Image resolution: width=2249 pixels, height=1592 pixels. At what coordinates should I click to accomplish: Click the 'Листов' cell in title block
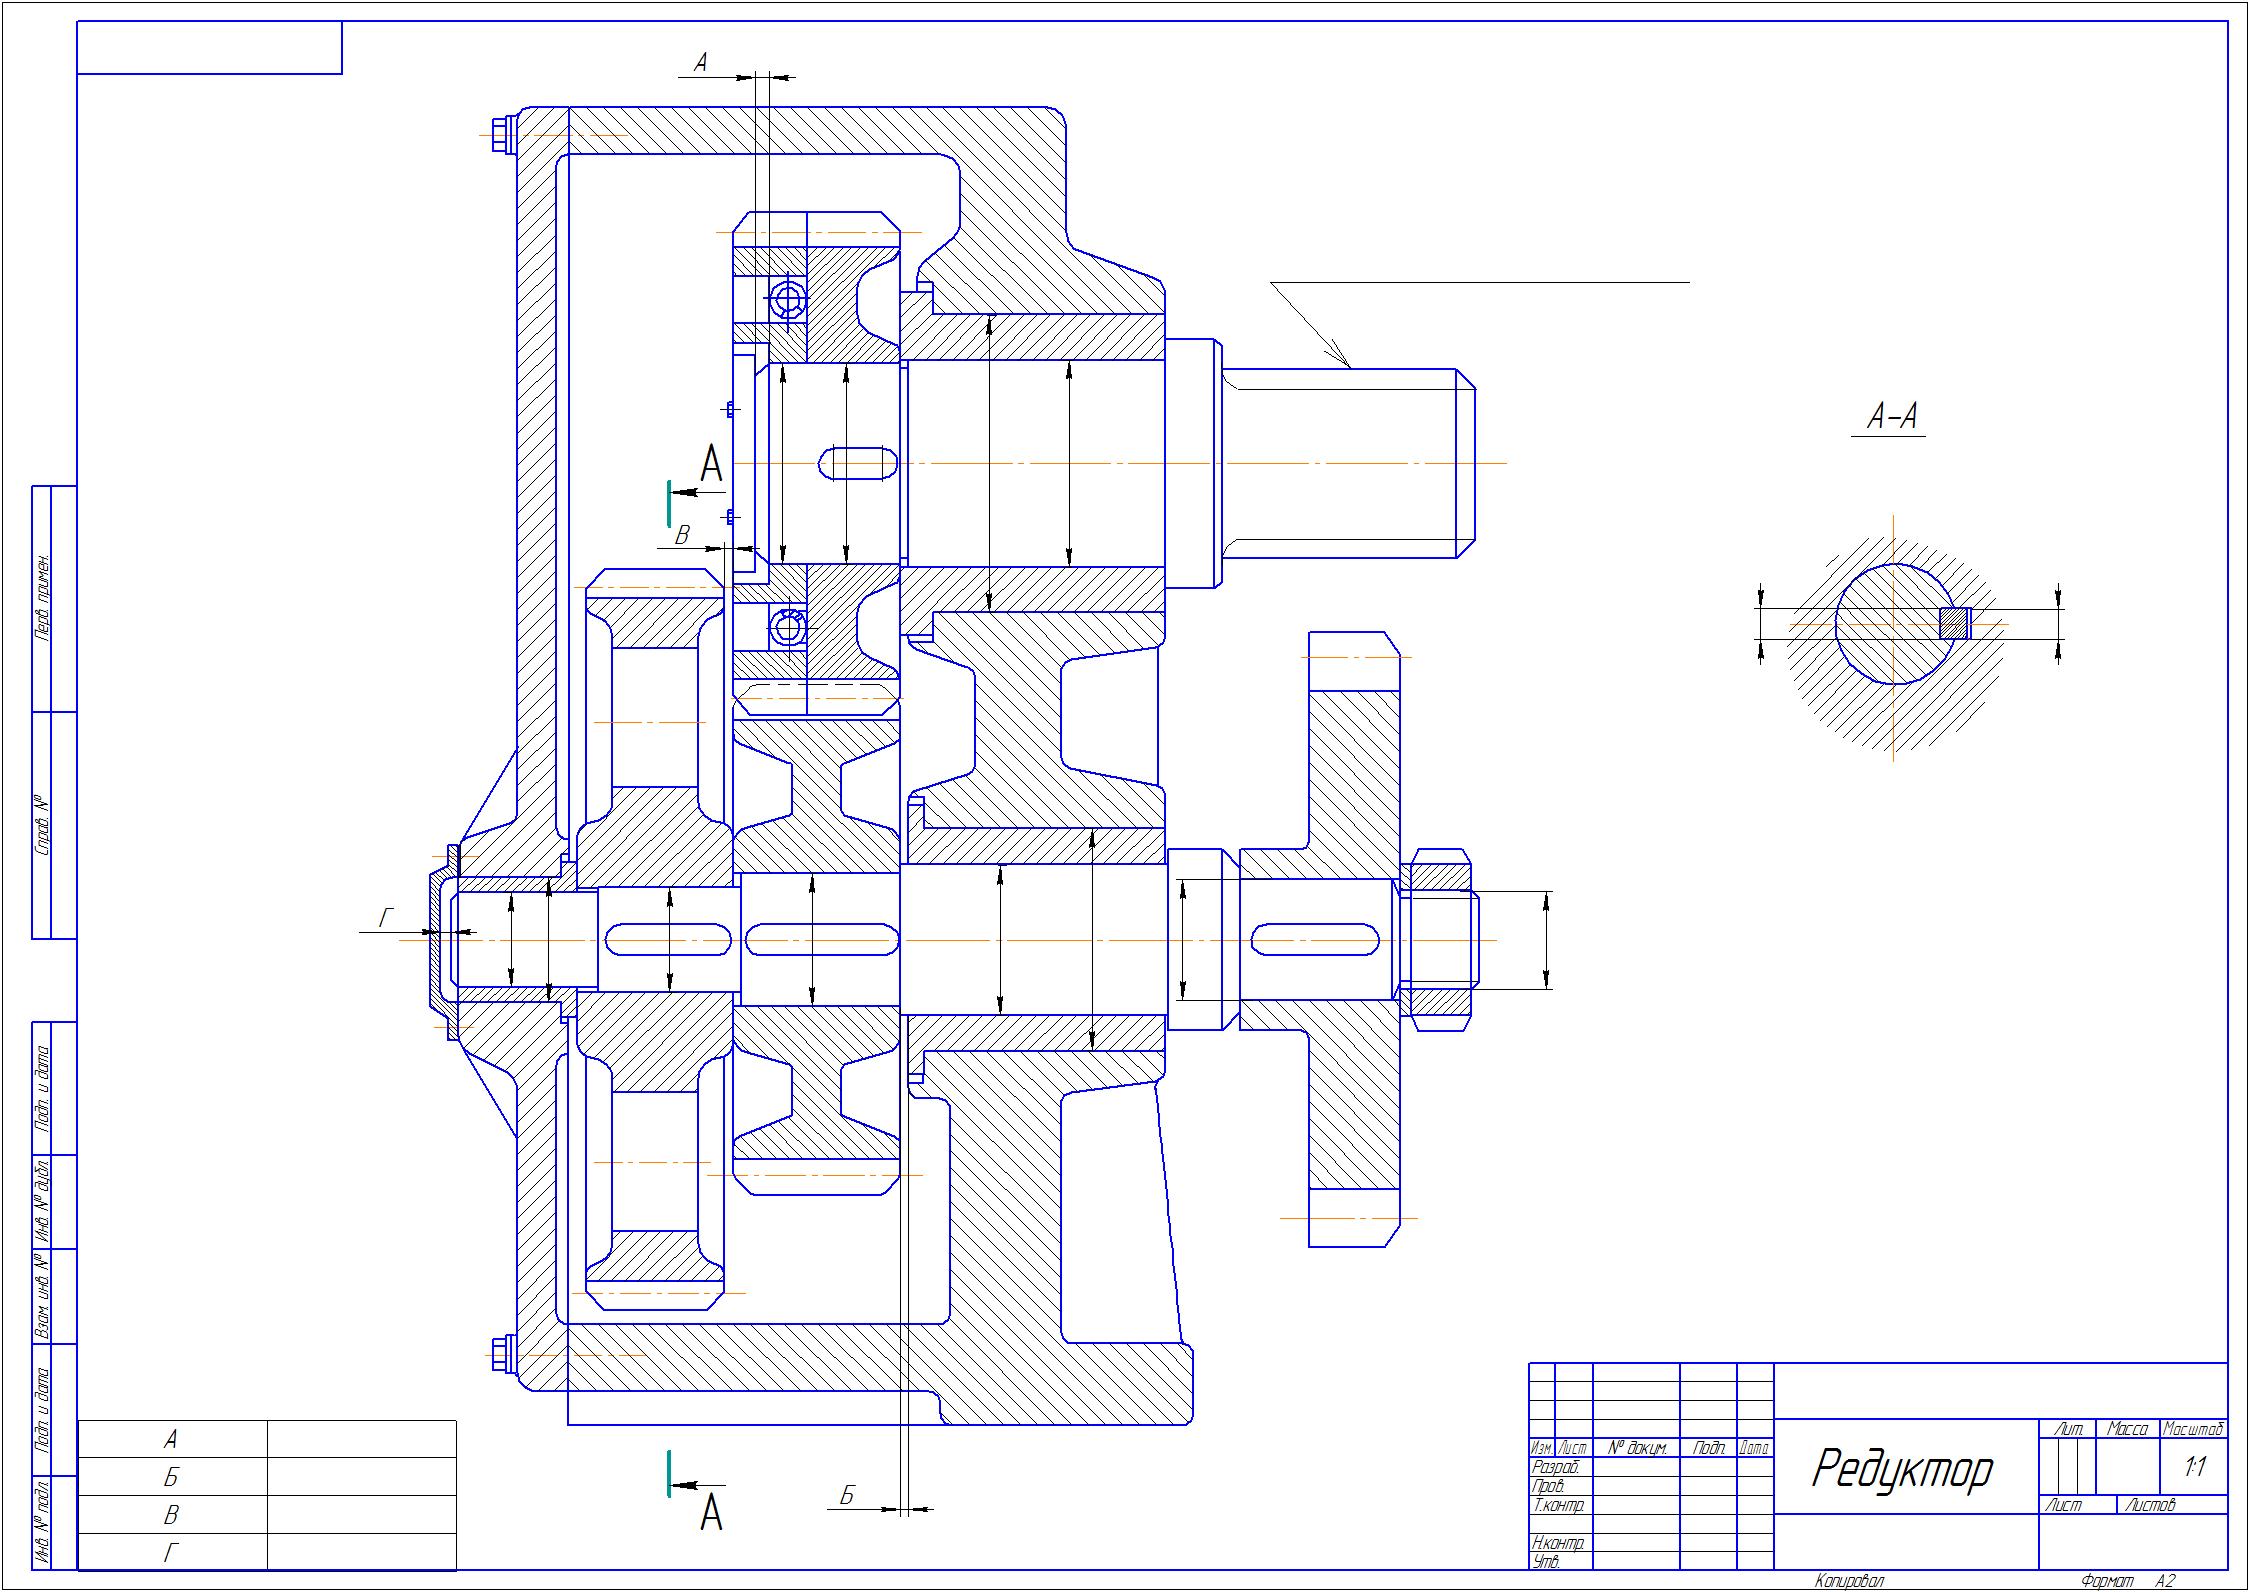tap(2151, 1504)
